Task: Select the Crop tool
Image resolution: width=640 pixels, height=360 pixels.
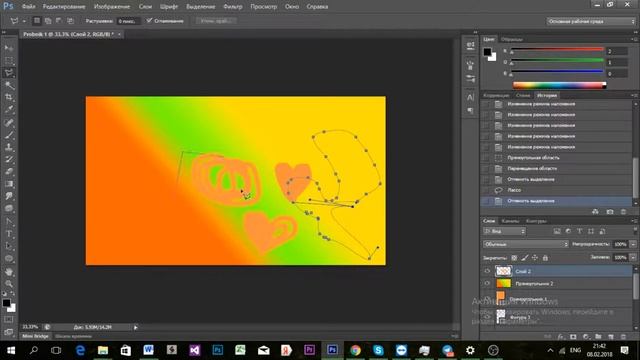Action: coord(9,98)
